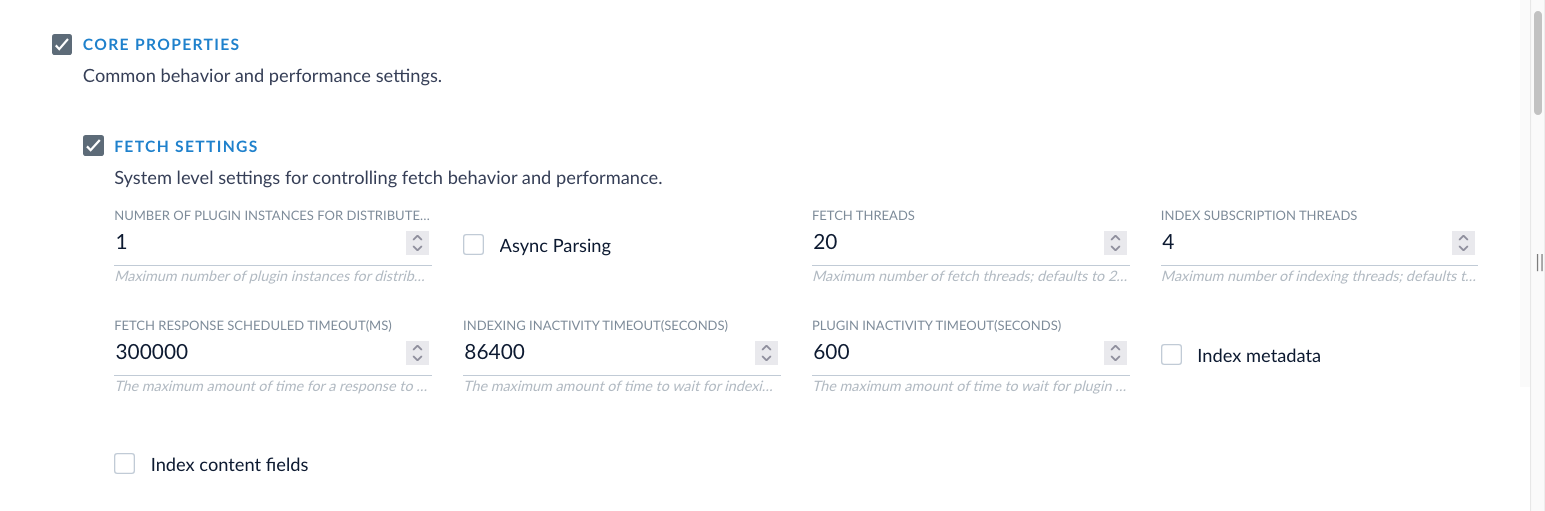Select the Fetch Response Timeout field 300000

(x=260, y=352)
